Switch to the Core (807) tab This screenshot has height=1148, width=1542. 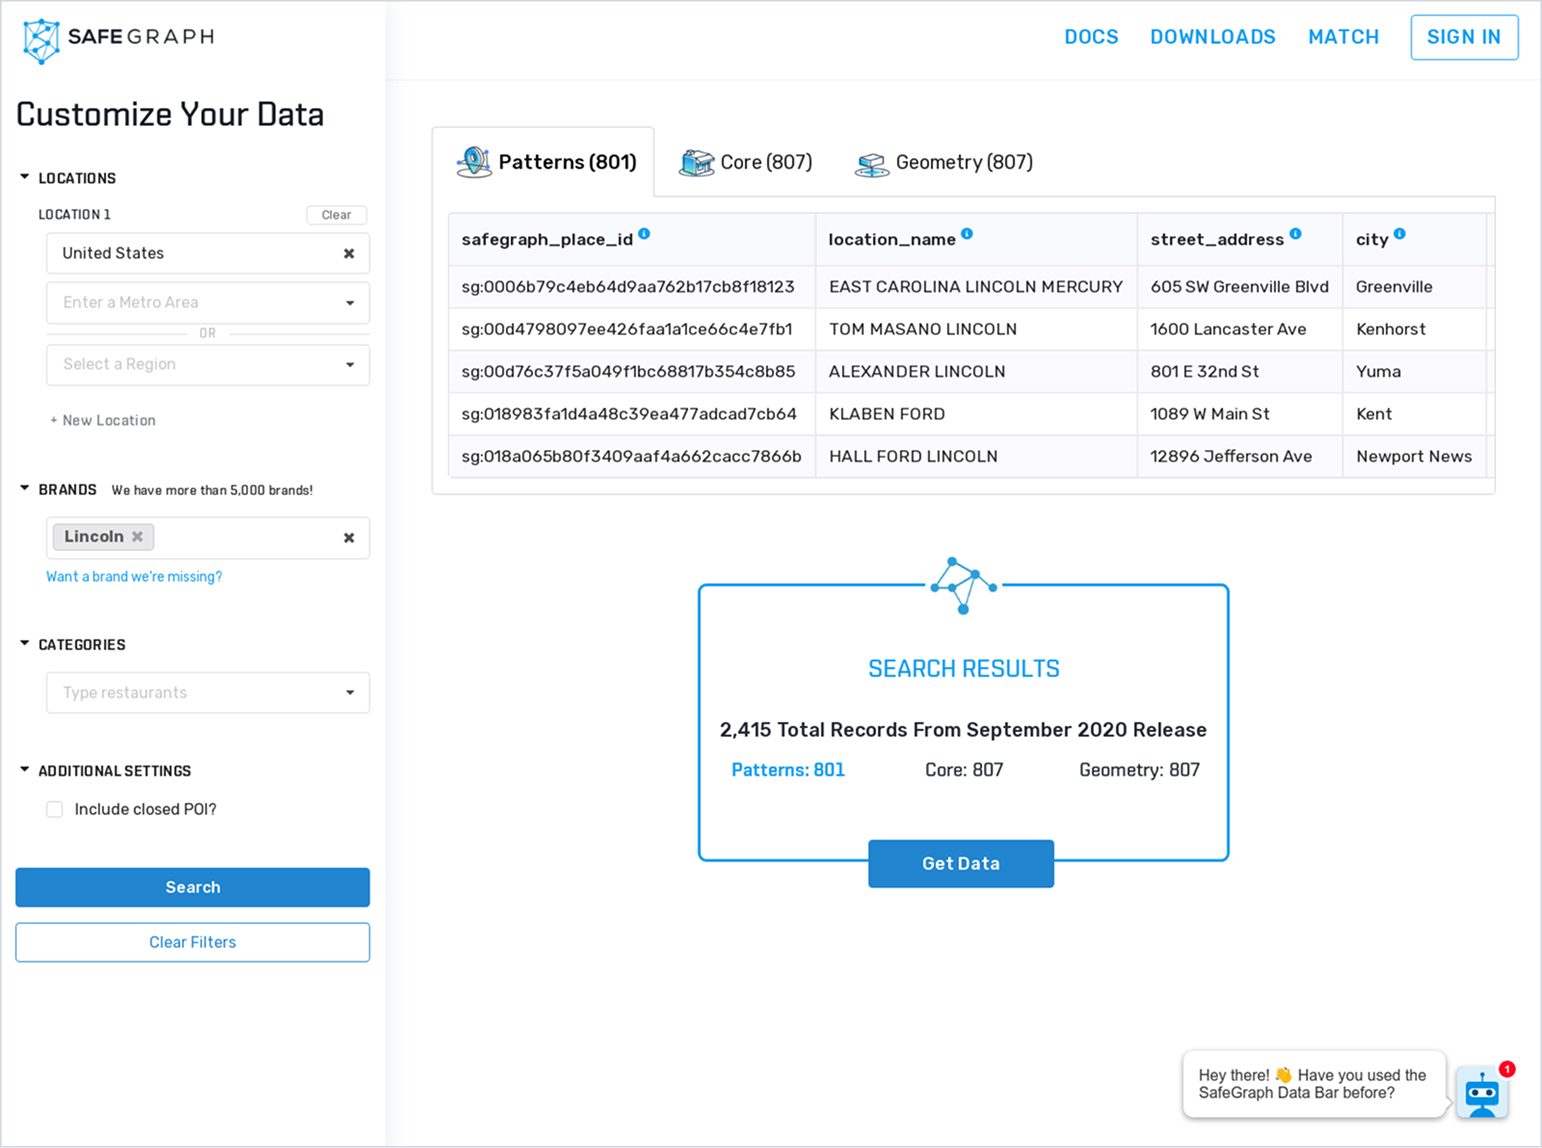click(x=746, y=162)
